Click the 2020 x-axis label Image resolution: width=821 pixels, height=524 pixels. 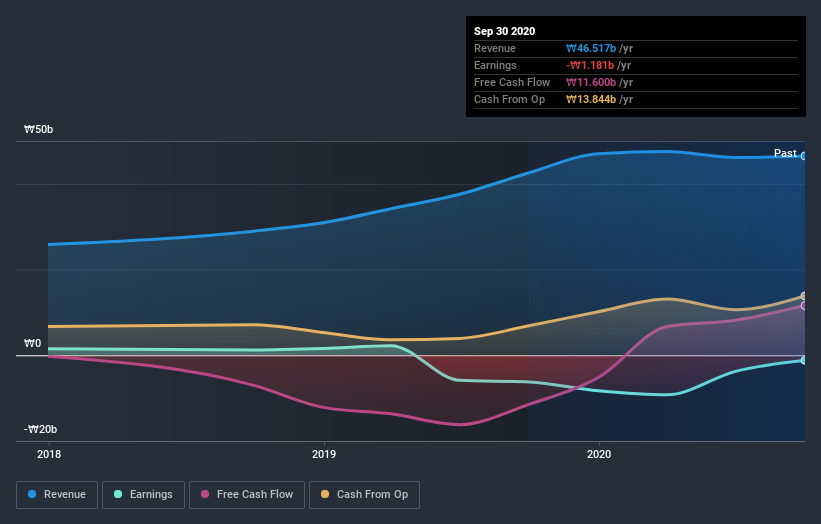[599, 454]
